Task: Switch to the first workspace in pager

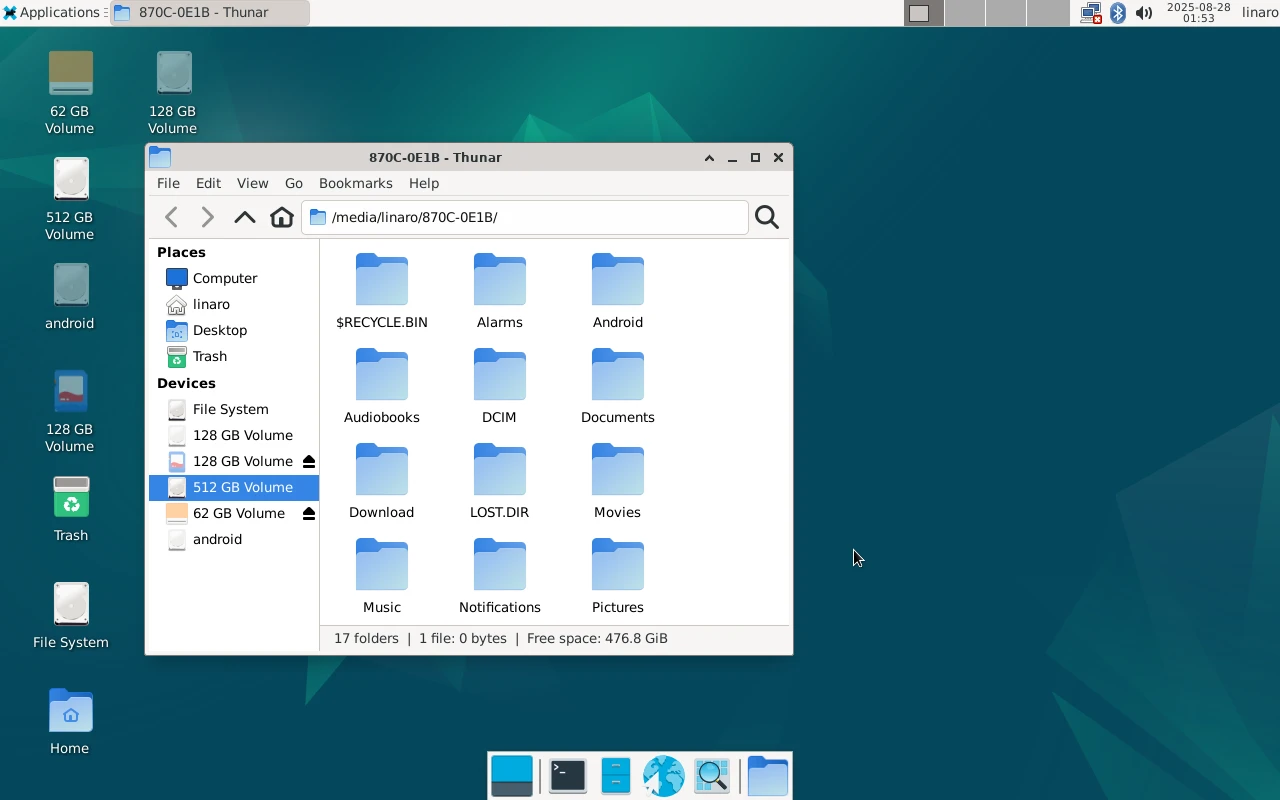Action: [923, 13]
